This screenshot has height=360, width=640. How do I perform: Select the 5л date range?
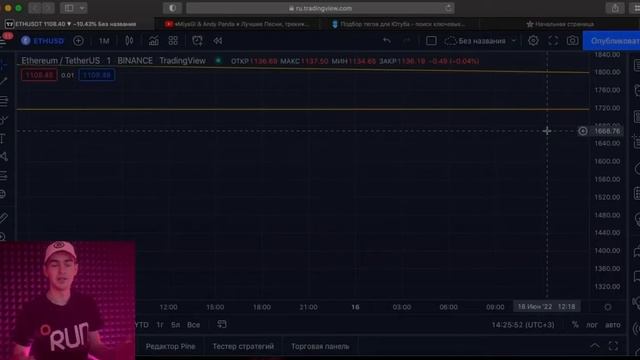176,325
